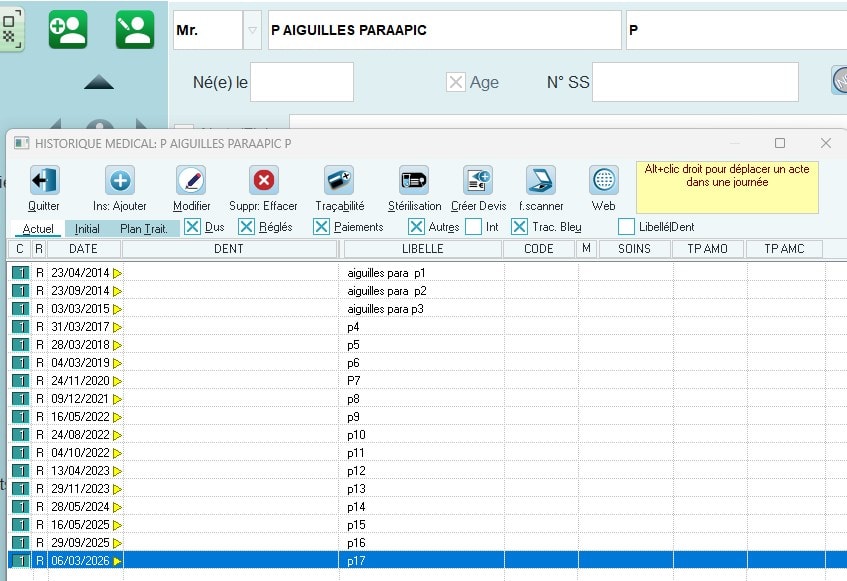Viewport: 847px width, 581px height.
Task: Enable the Int checkbox
Action: [x=473, y=227]
